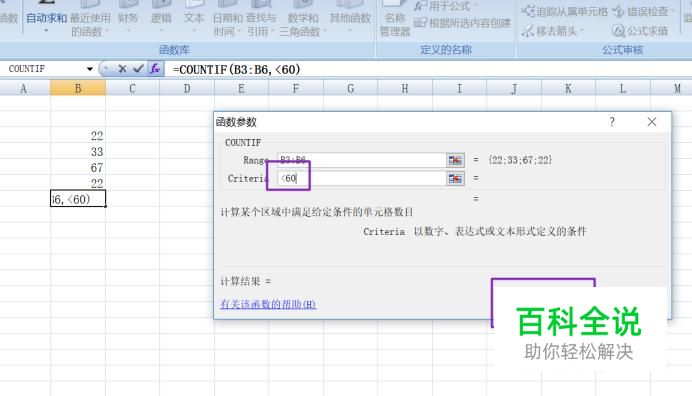Click the Insert Function fx button
This screenshot has width=692, height=396.
pos(155,69)
